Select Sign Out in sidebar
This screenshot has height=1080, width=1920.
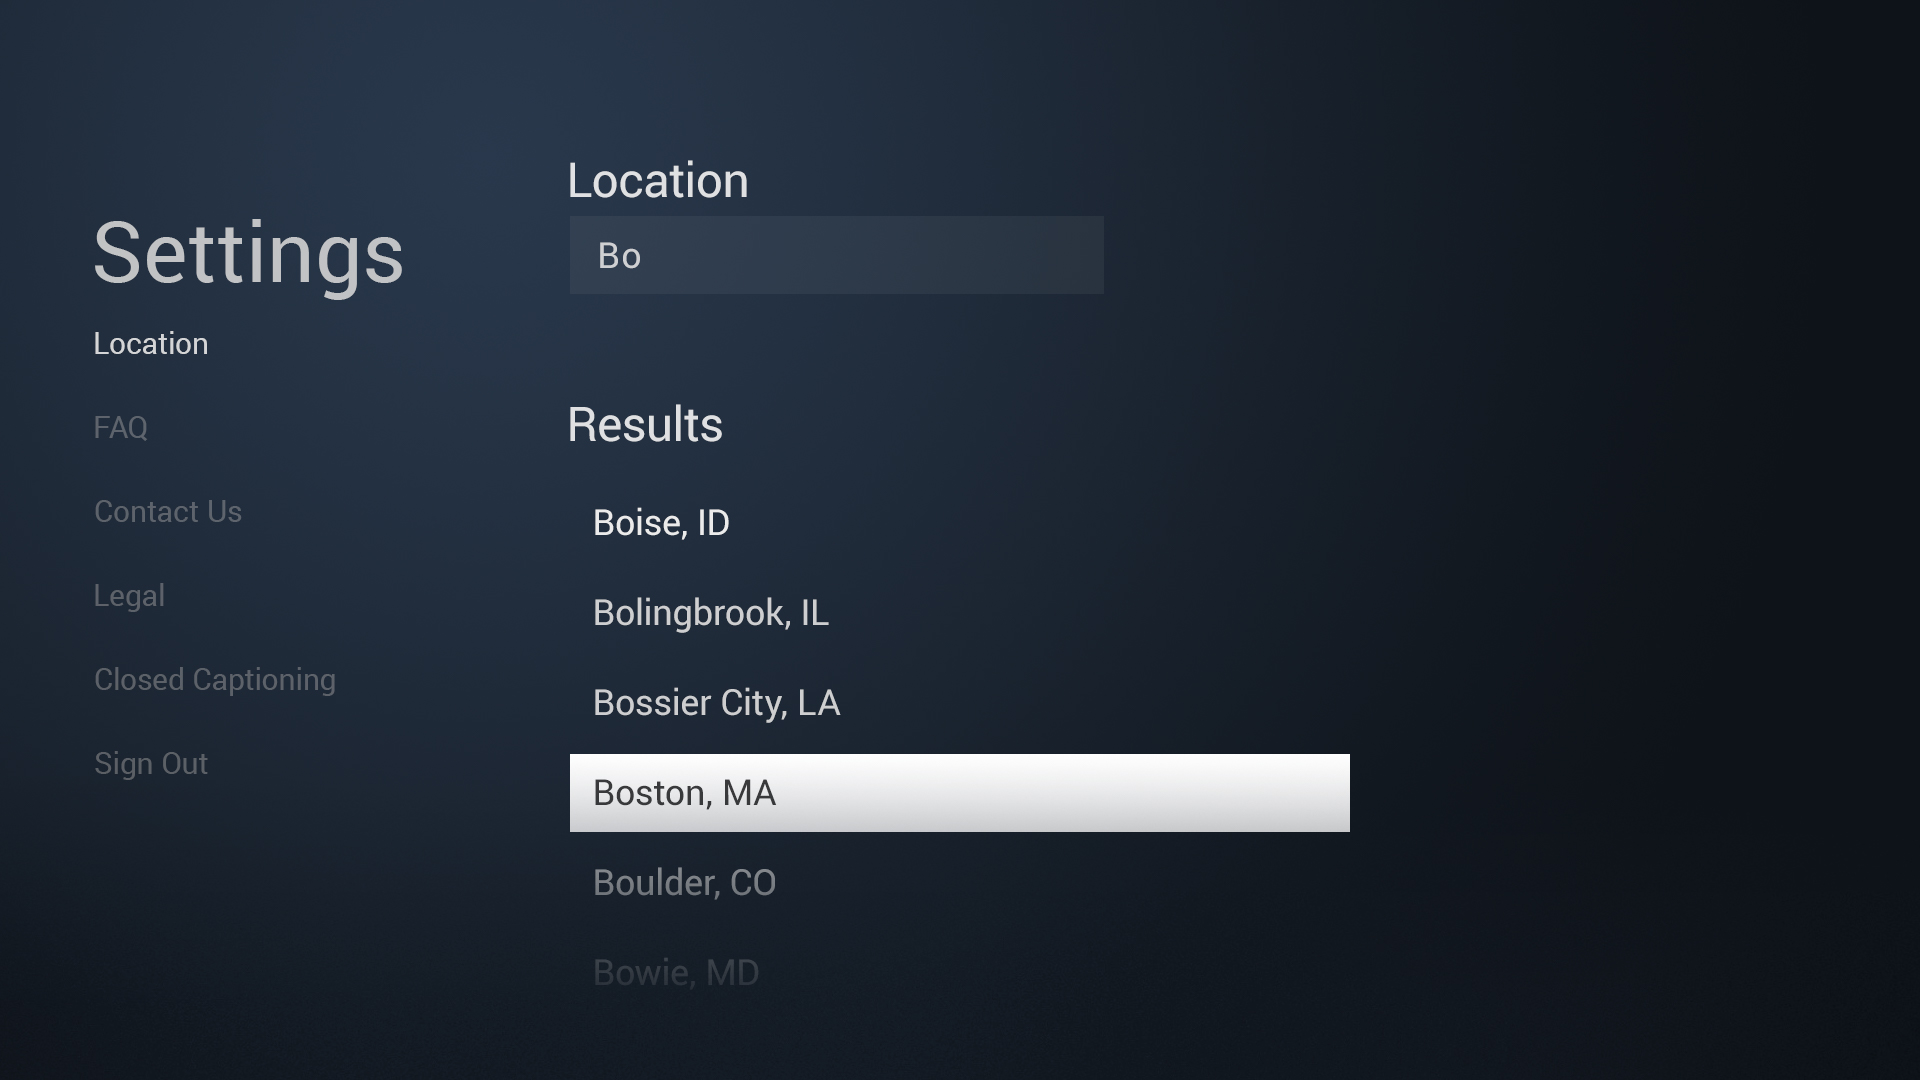click(x=151, y=764)
